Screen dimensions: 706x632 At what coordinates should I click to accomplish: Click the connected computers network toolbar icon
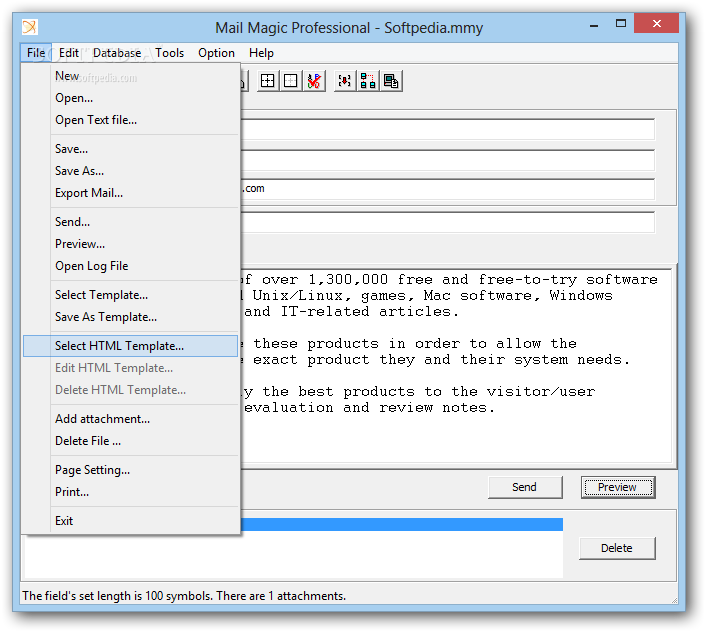point(368,81)
